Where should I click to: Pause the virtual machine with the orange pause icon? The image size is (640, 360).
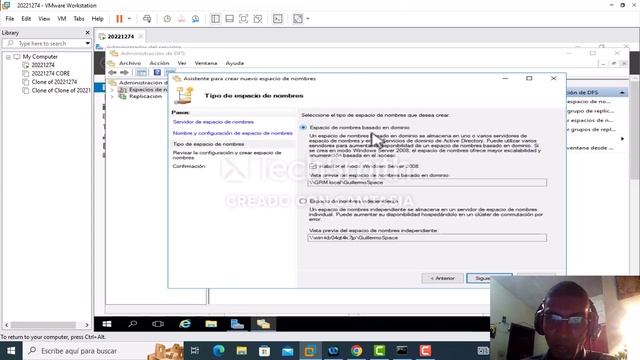[119, 19]
